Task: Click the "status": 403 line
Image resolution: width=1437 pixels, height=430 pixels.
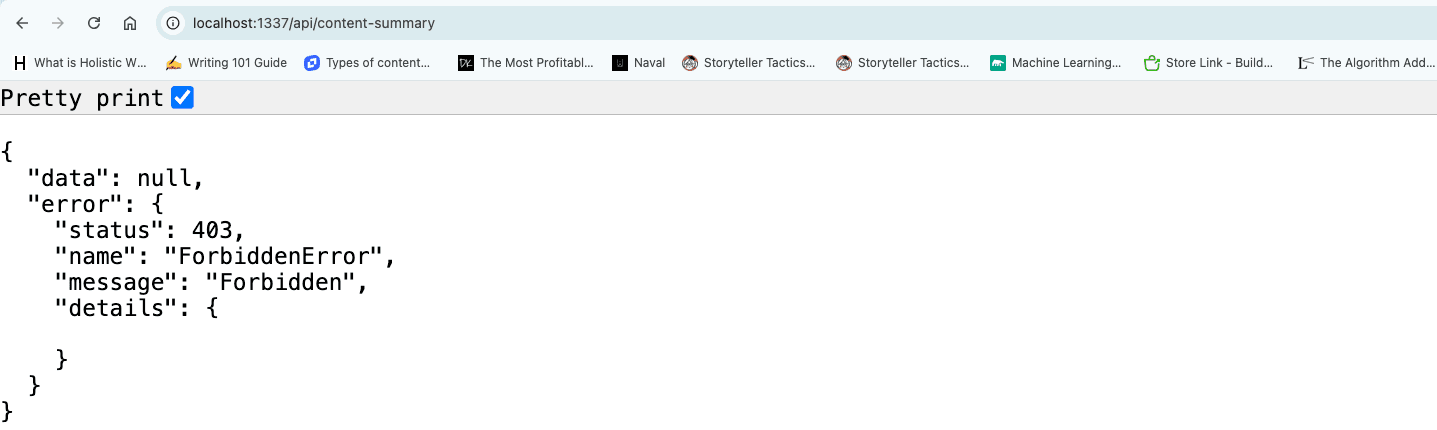Action: click(x=150, y=230)
